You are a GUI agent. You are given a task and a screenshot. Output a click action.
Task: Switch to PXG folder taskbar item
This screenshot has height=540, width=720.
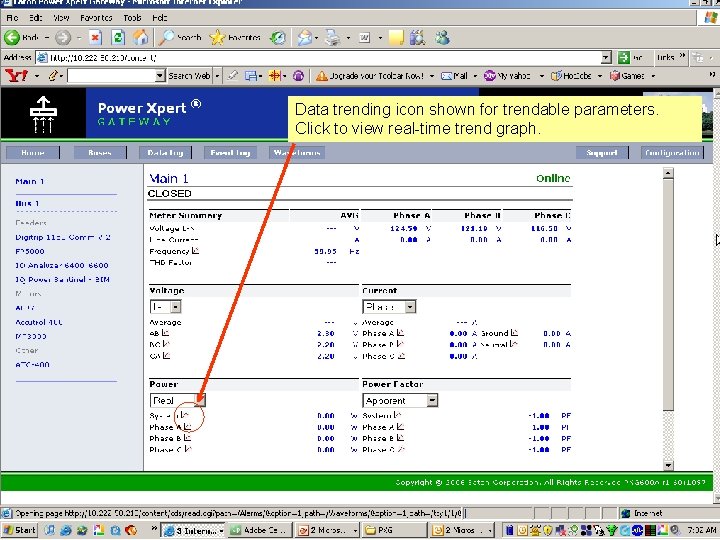pos(394,530)
